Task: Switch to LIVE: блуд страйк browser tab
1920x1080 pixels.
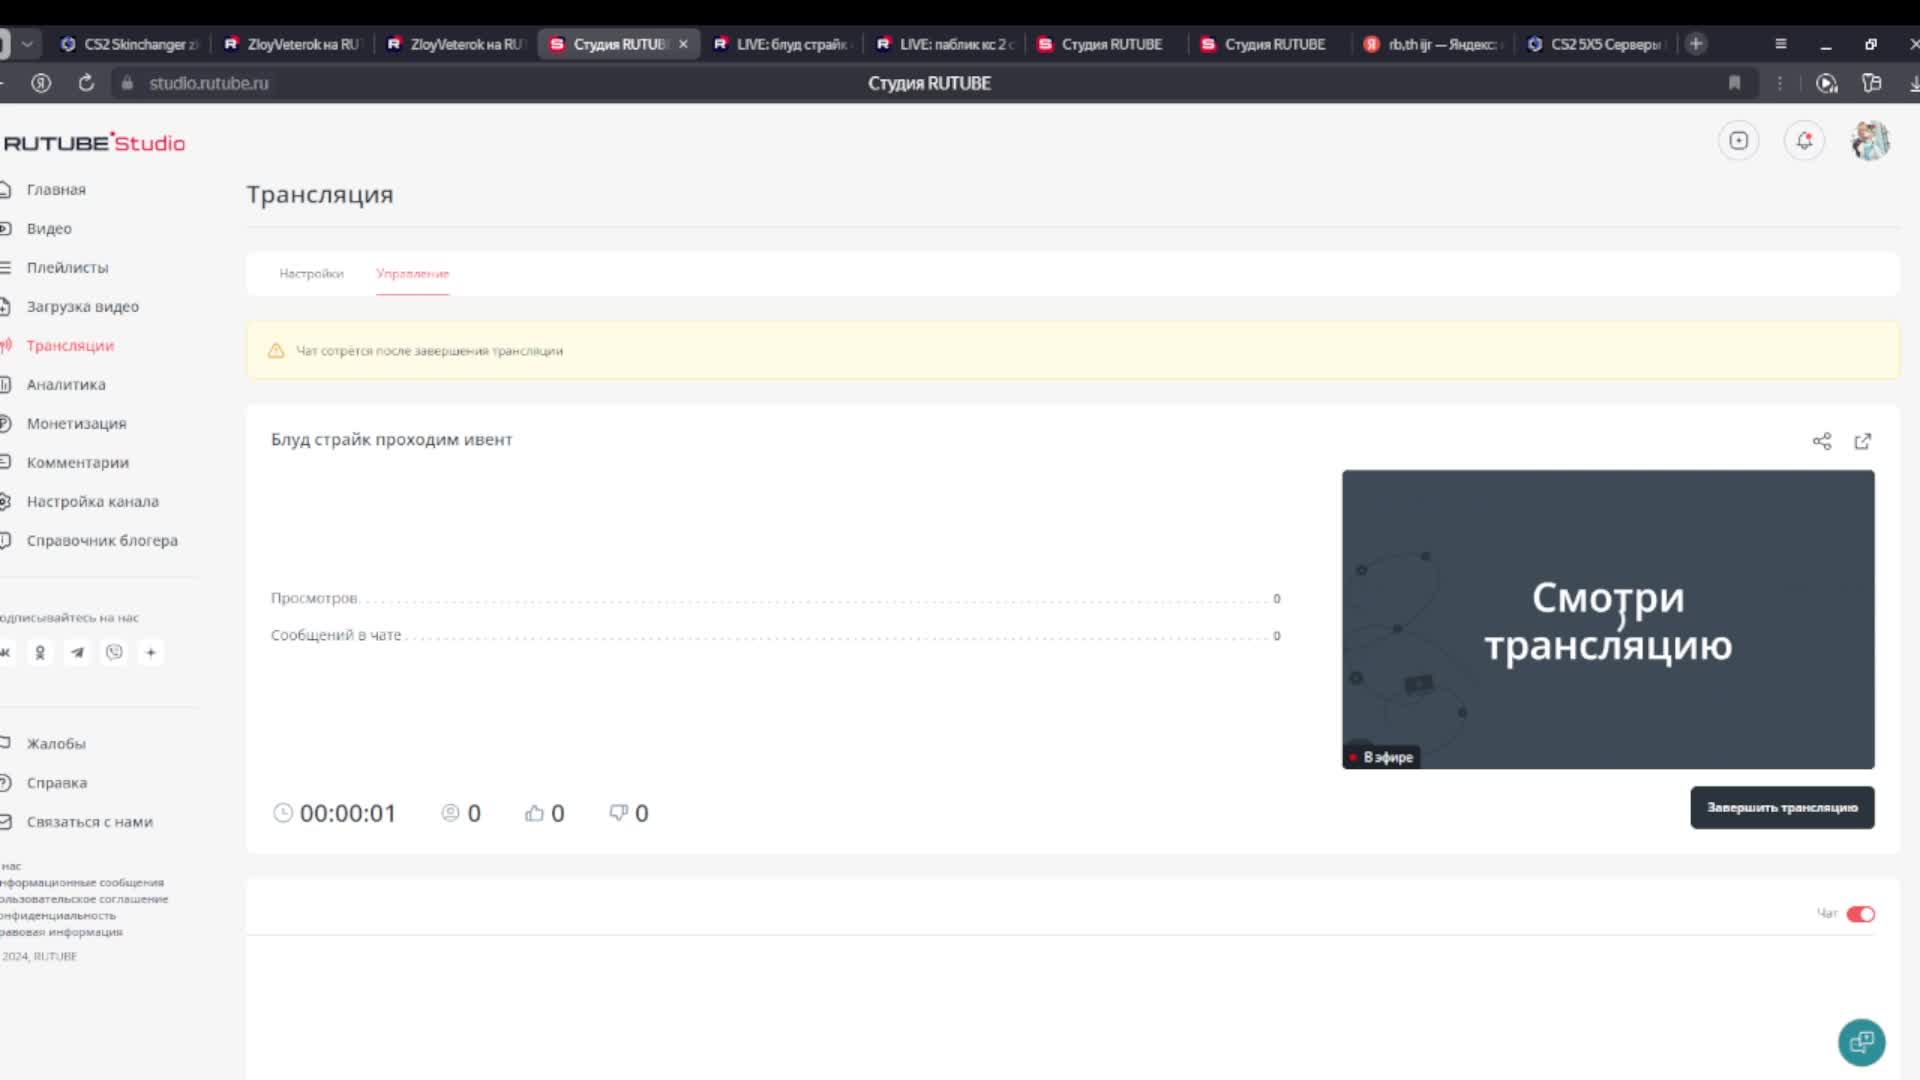Action: [781, 44]
